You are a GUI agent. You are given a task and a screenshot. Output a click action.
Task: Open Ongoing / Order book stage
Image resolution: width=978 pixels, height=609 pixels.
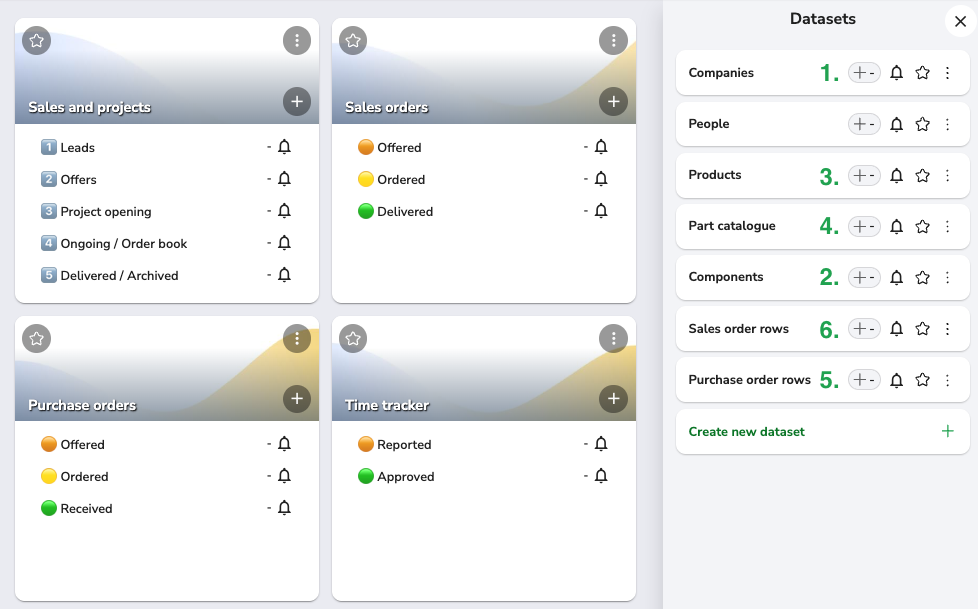tap(123, 243)
